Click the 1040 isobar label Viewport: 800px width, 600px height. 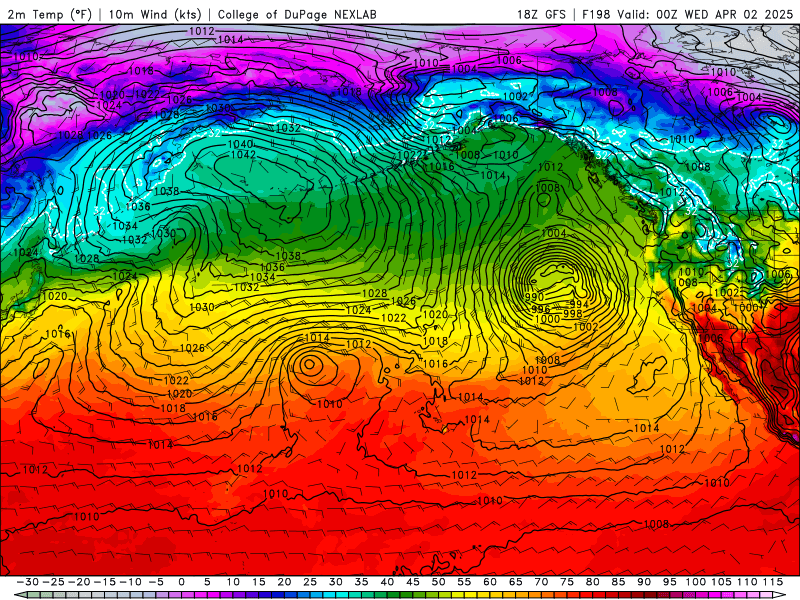click(240, 144)
